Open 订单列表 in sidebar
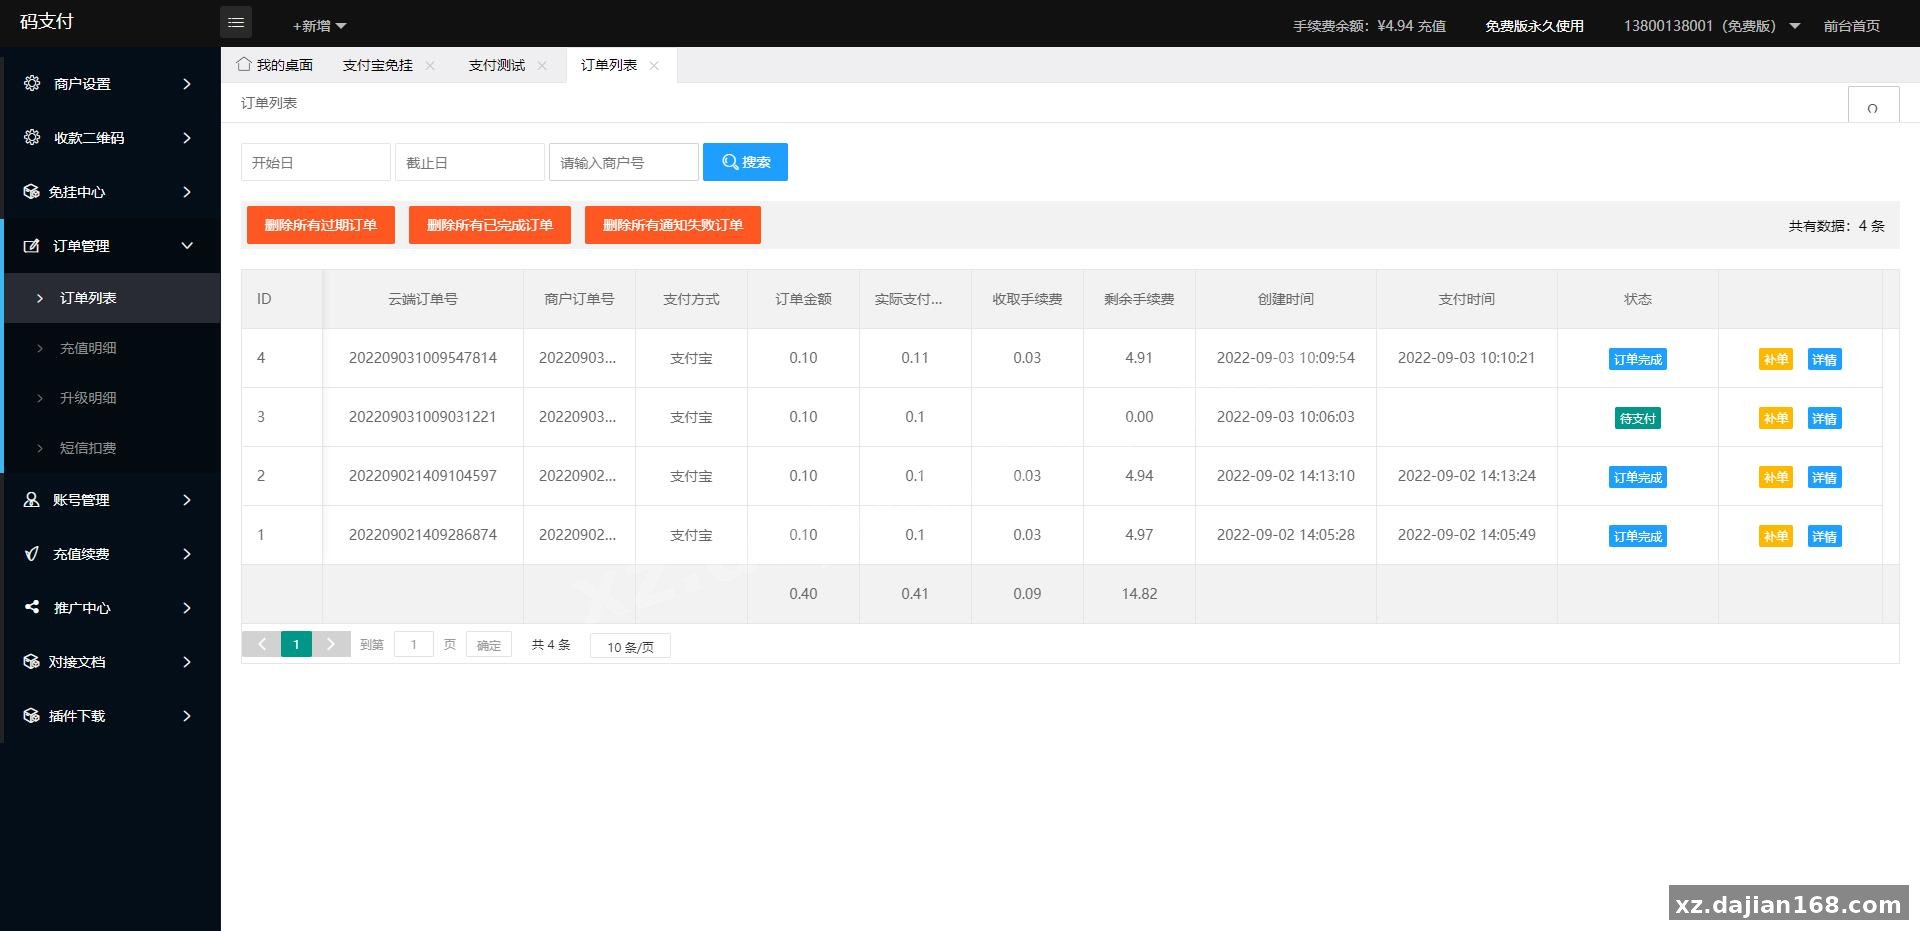The image size is (1920, 931). (112, 298)
